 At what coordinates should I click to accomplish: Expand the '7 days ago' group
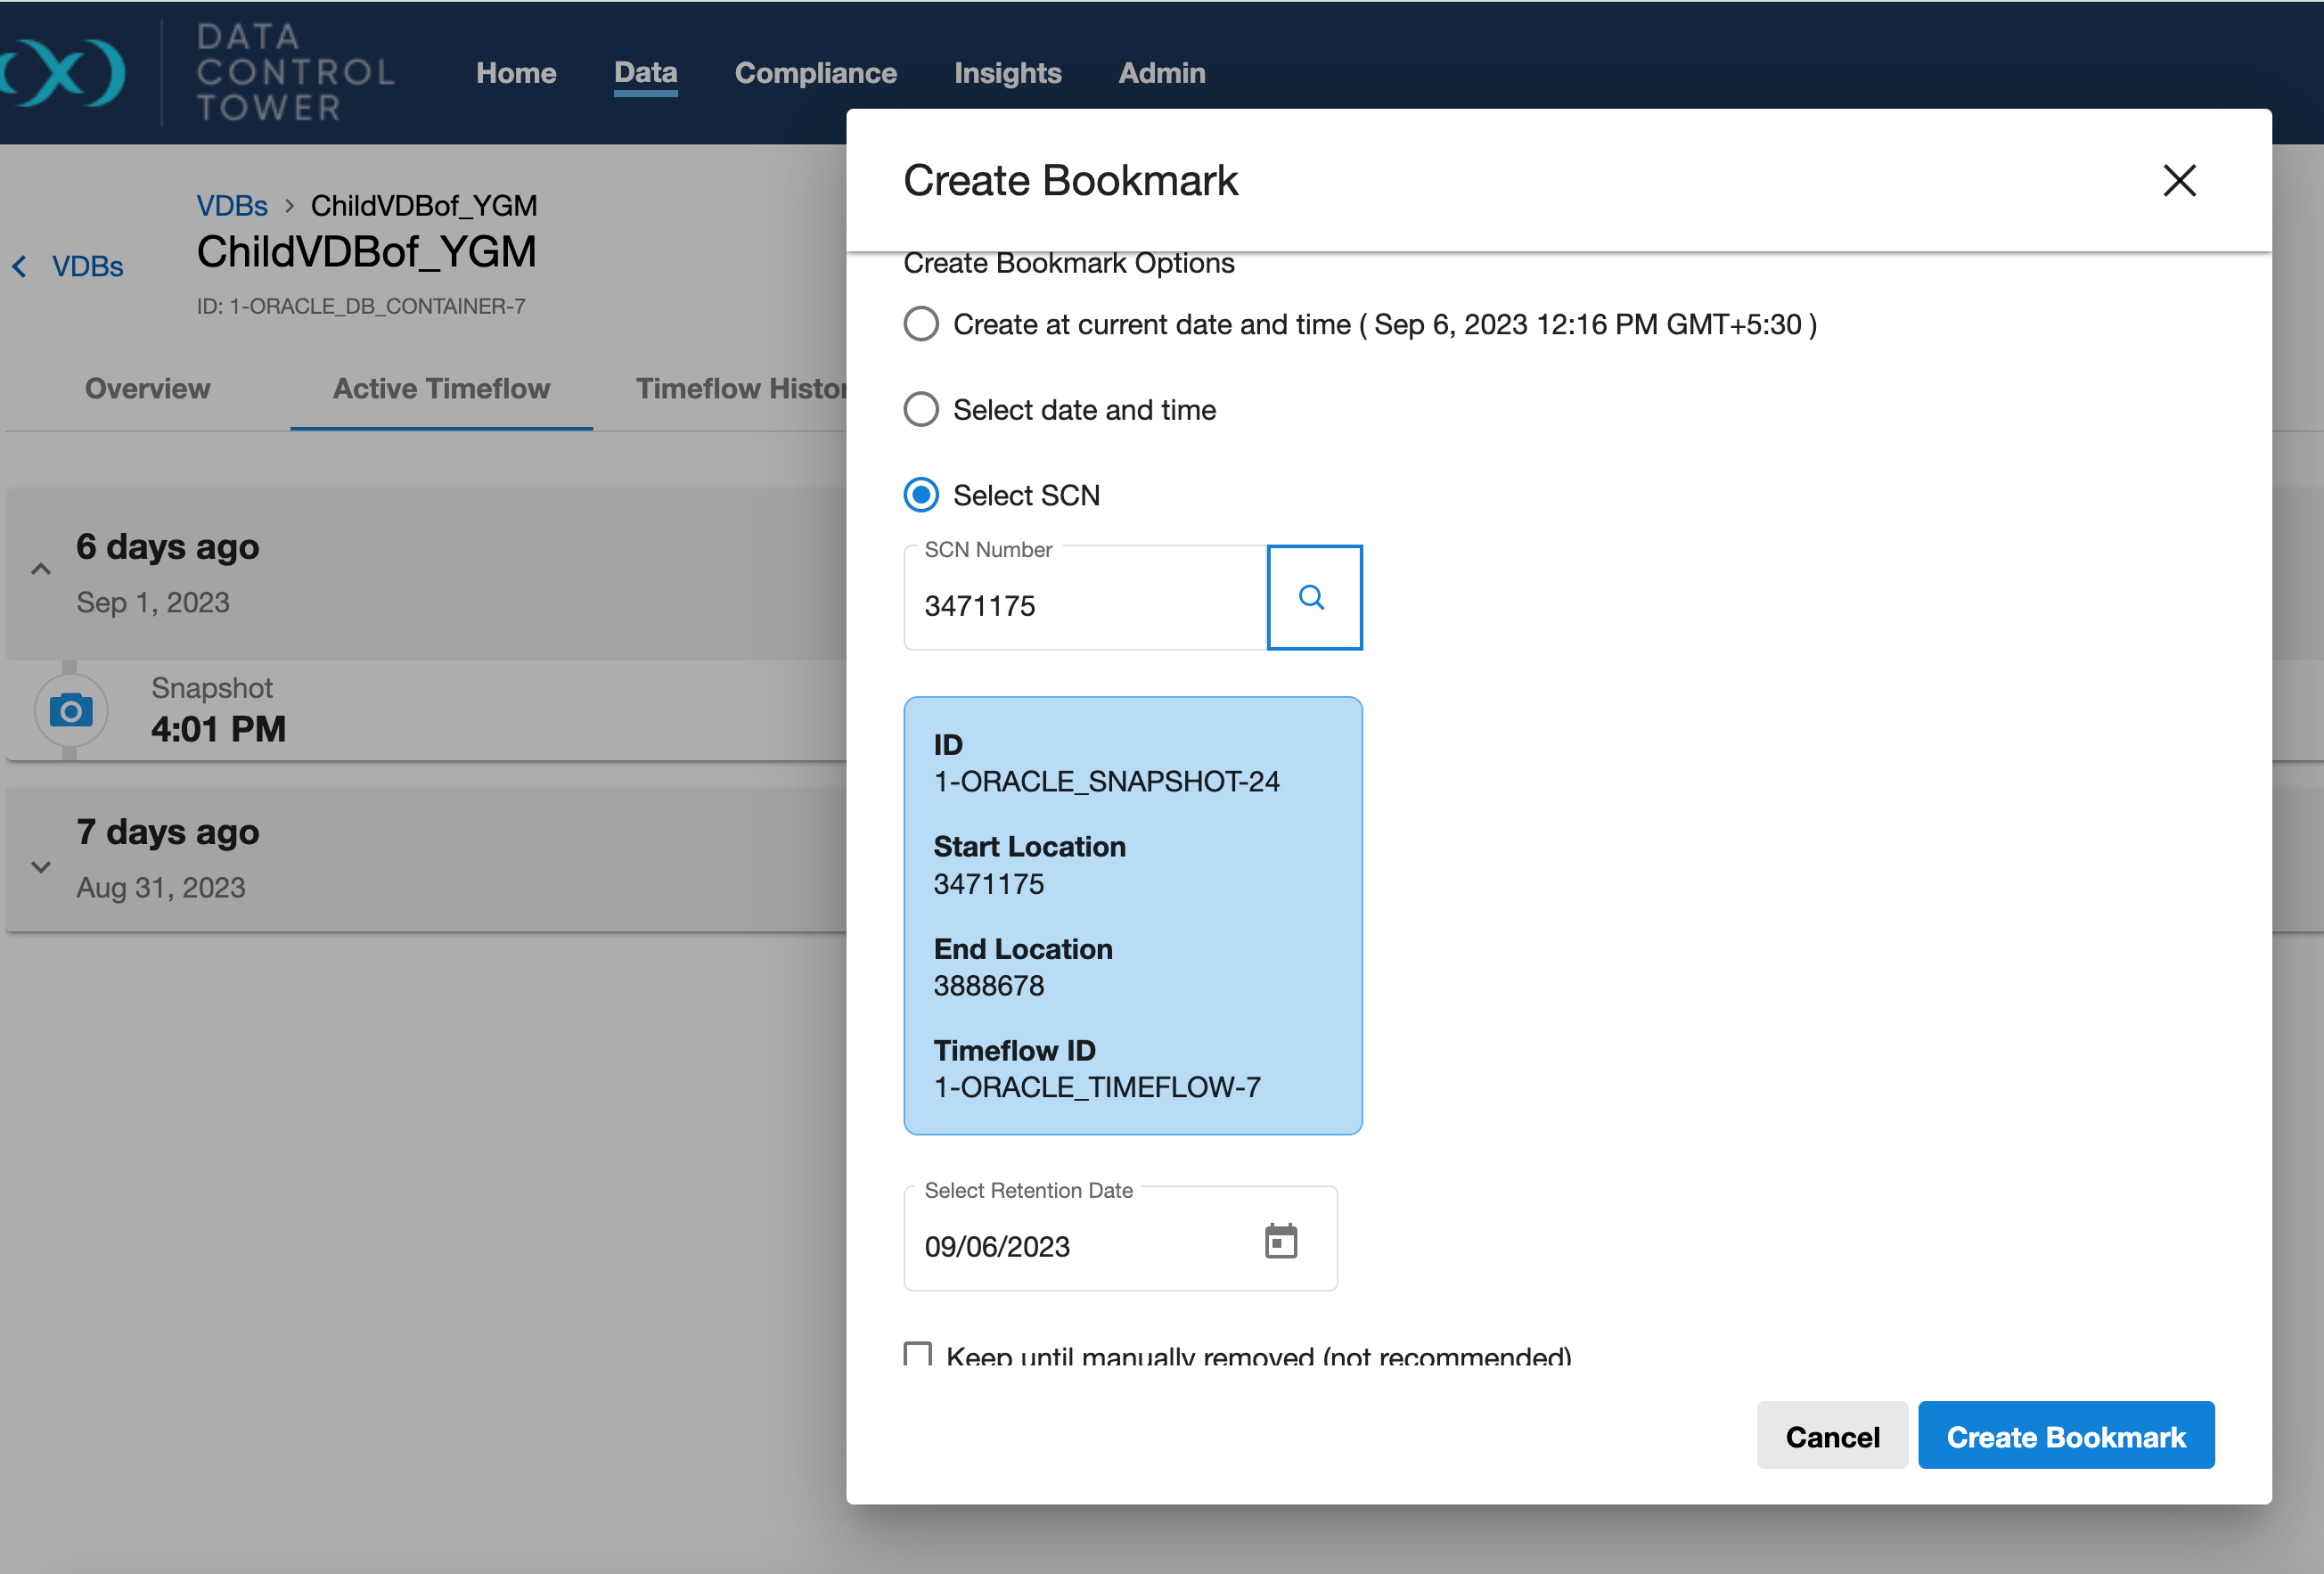(x=41, y=867)
